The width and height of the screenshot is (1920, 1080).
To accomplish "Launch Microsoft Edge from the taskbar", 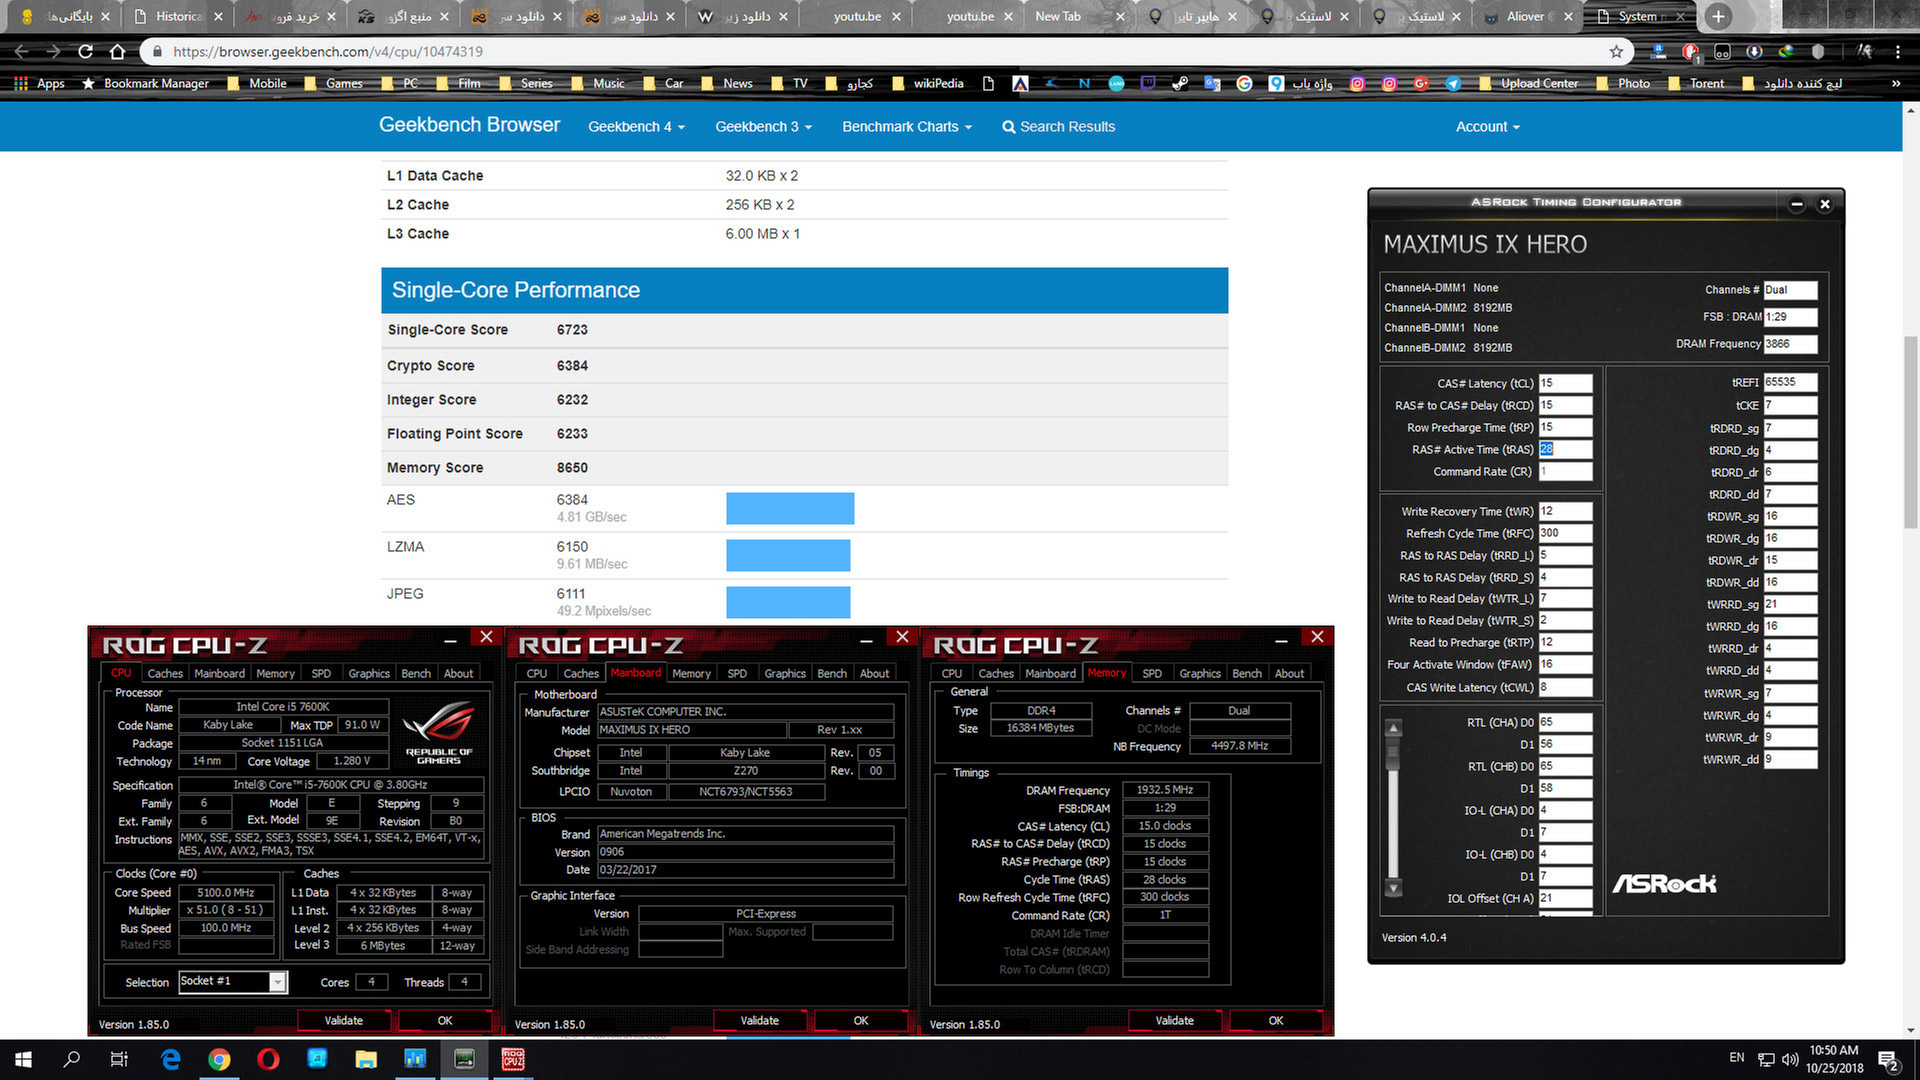I will coord(170,1059).
